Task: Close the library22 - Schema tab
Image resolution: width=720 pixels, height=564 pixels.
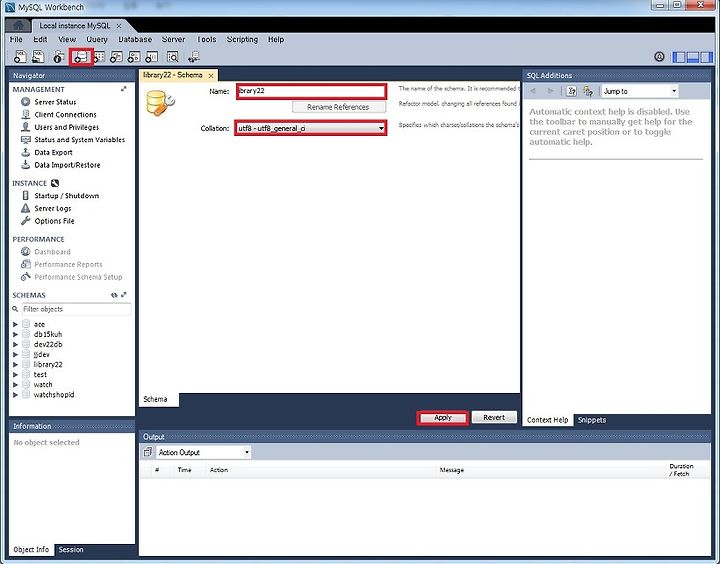Action: tap(211, 75)
